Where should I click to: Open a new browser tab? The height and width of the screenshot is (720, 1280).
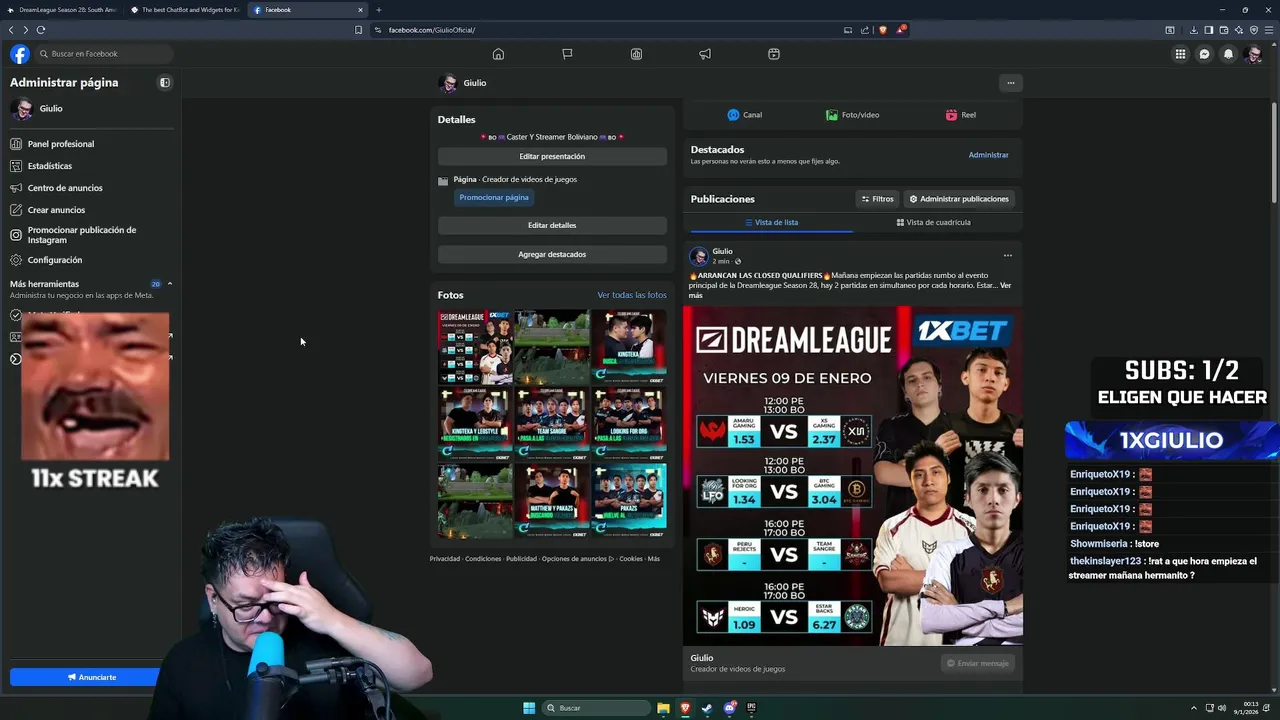(378, 10)
